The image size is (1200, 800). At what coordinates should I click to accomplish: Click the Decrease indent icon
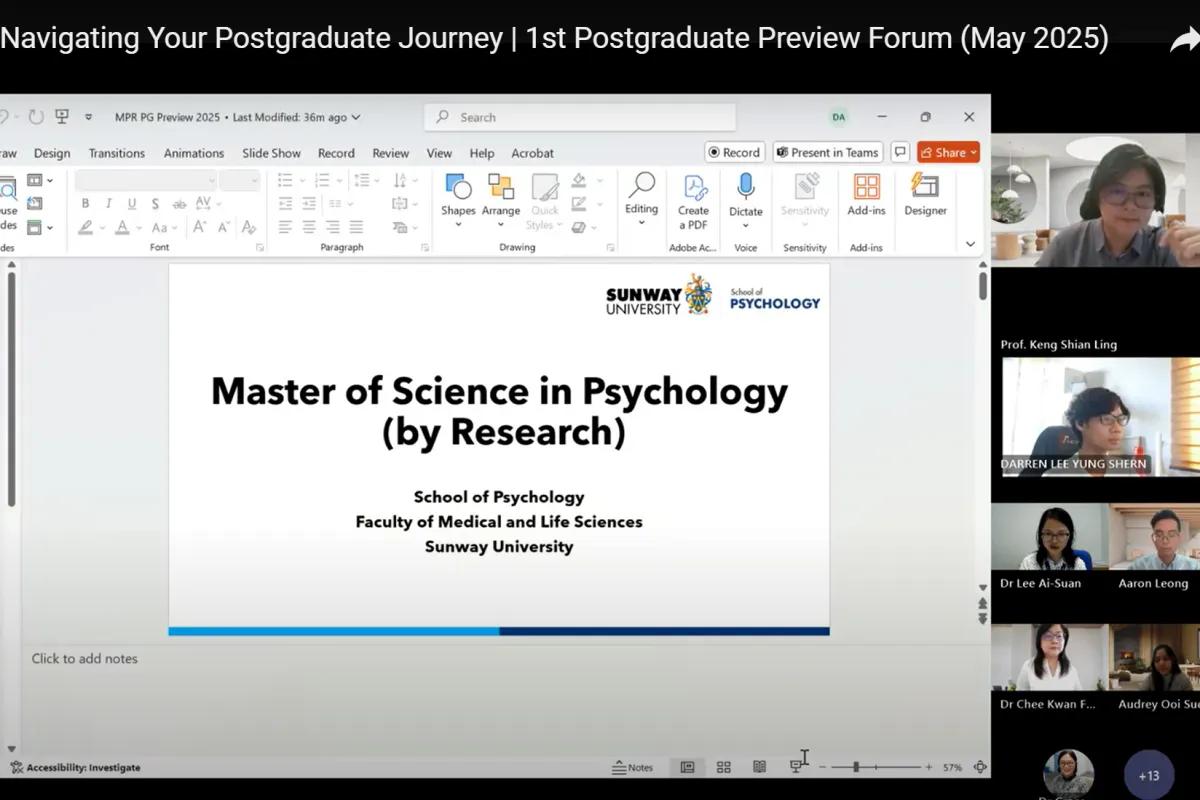pos(286,203)
